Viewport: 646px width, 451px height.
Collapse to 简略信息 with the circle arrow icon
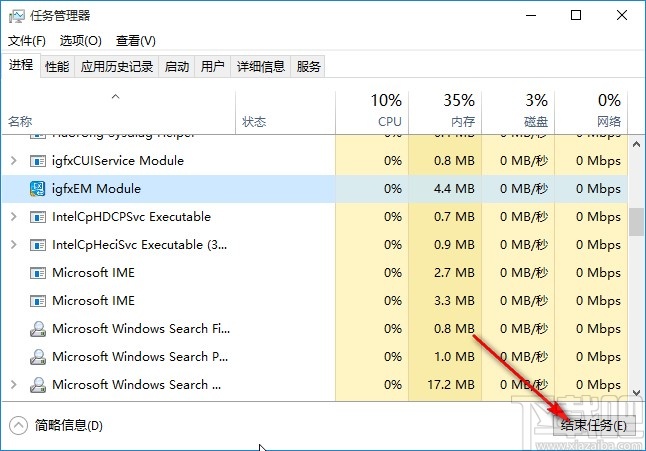coord(18,425)
